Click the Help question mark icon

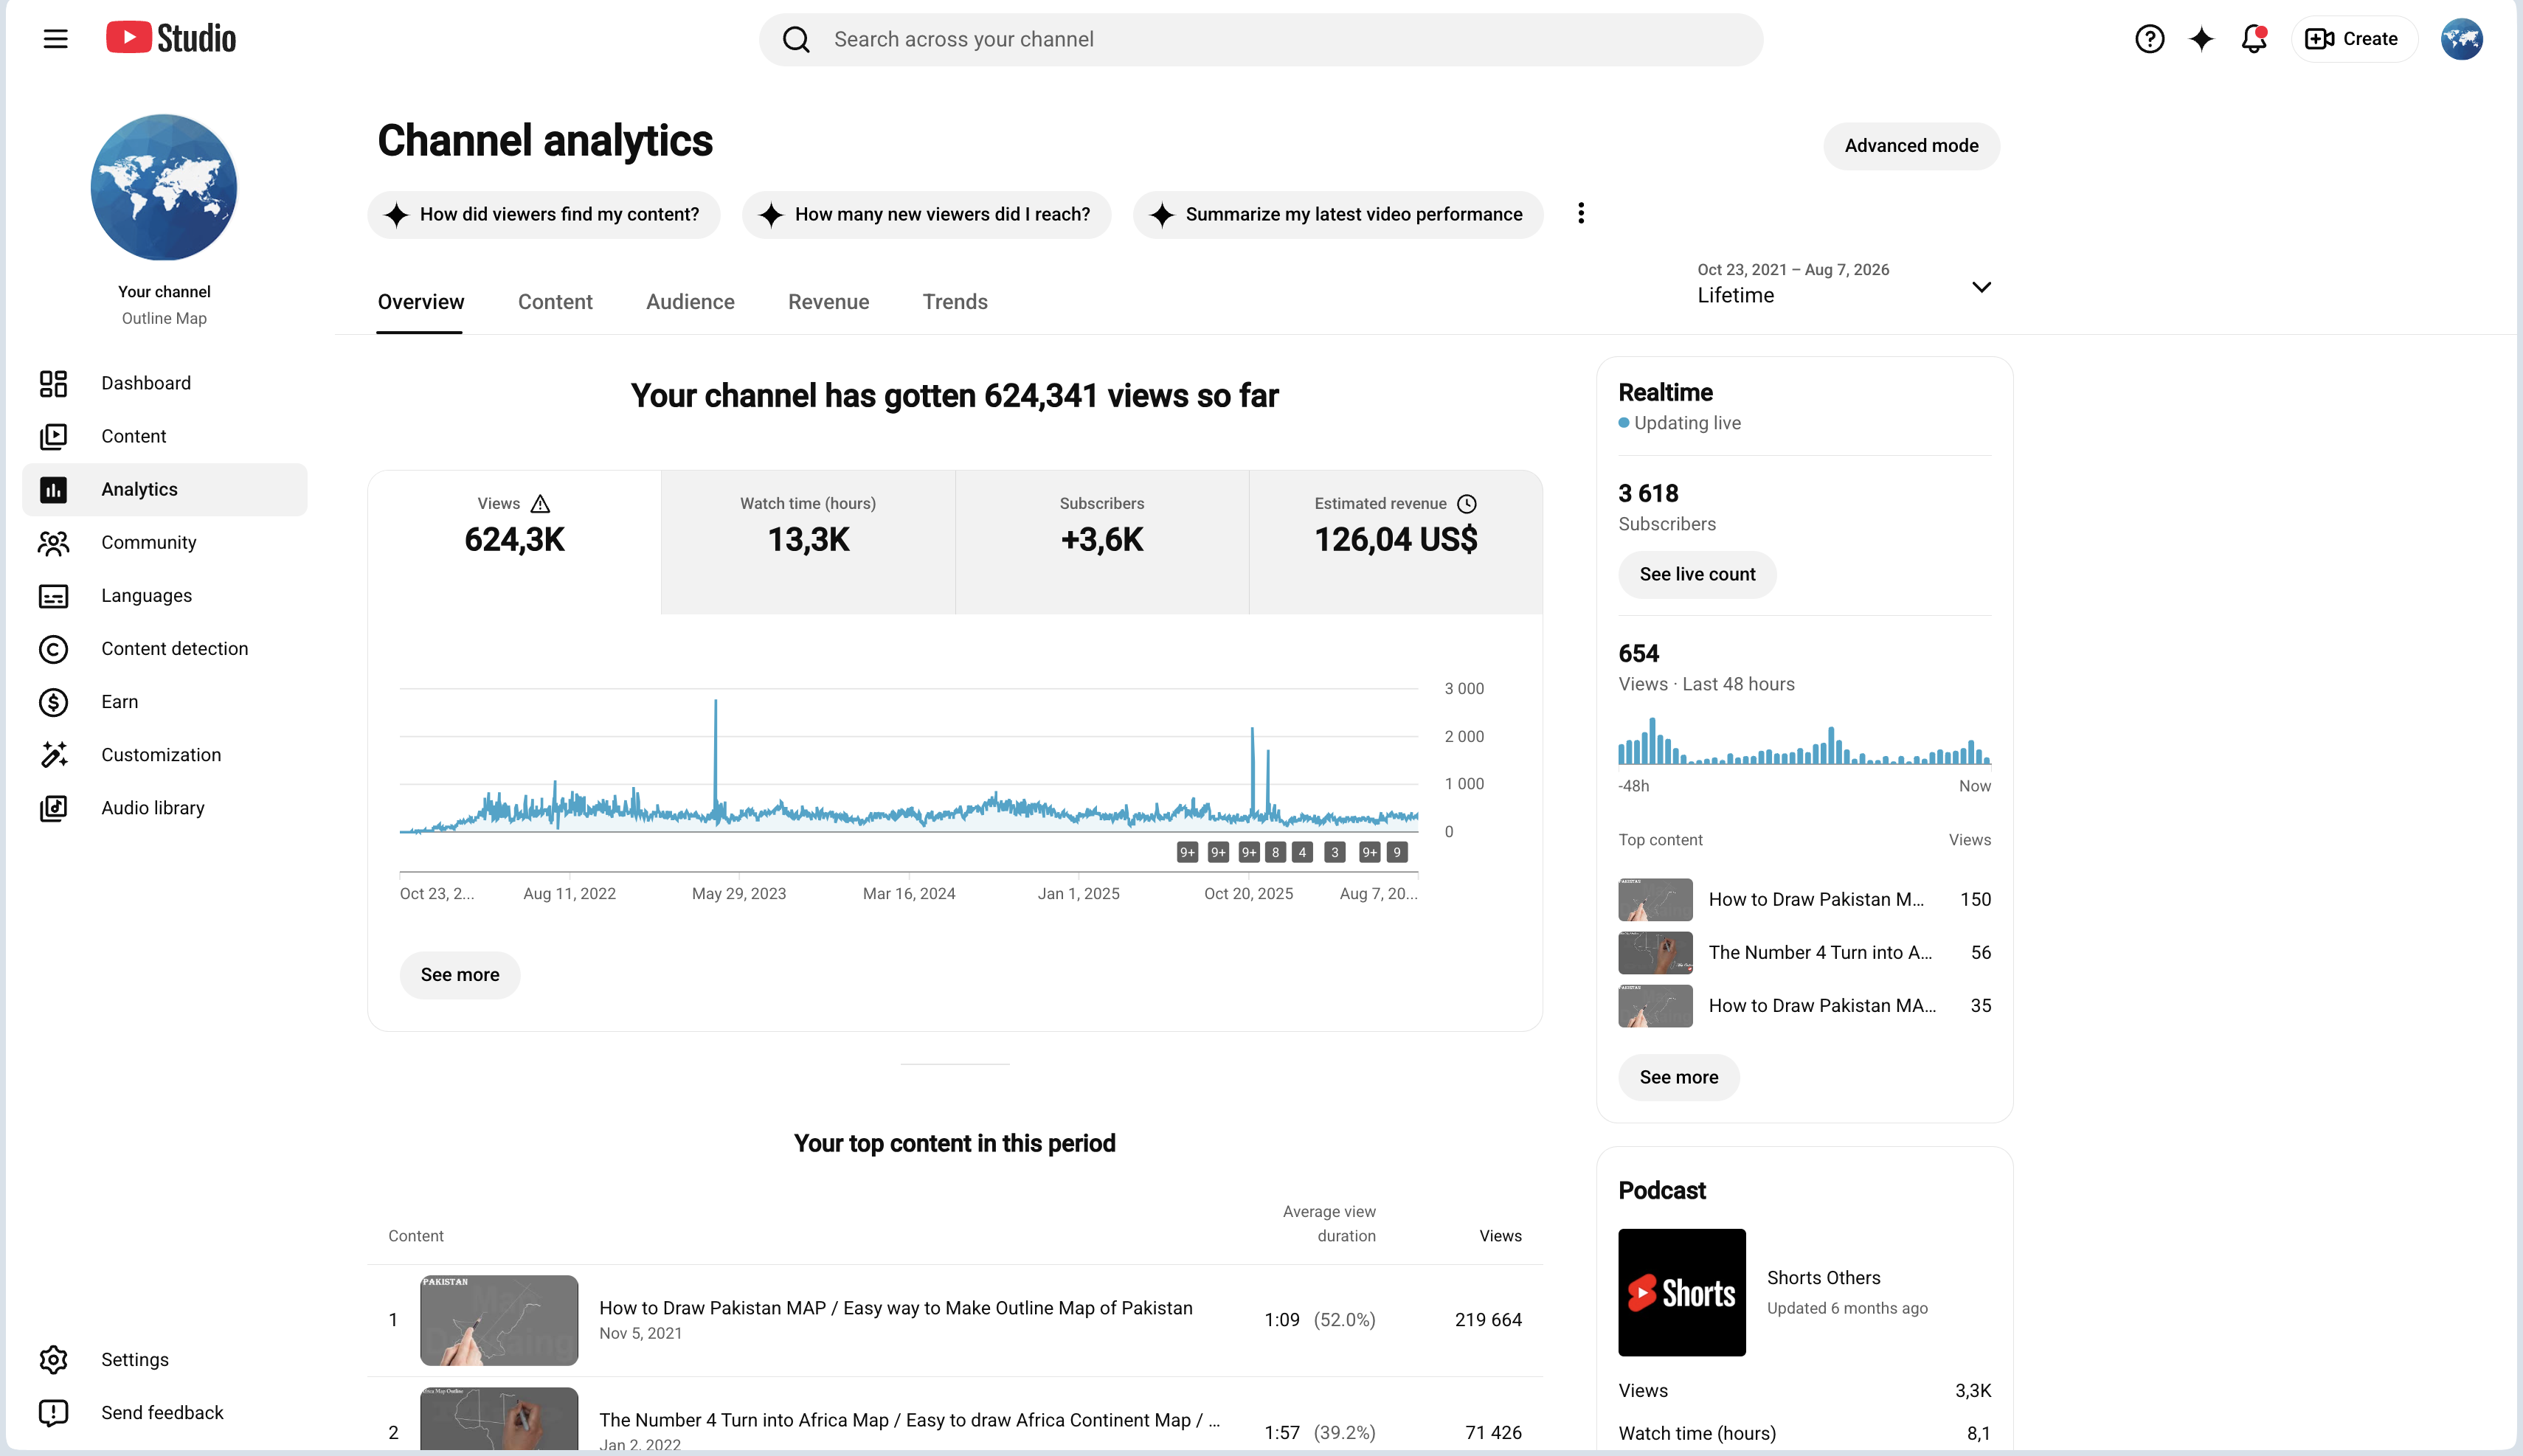tap(2149, 39)
